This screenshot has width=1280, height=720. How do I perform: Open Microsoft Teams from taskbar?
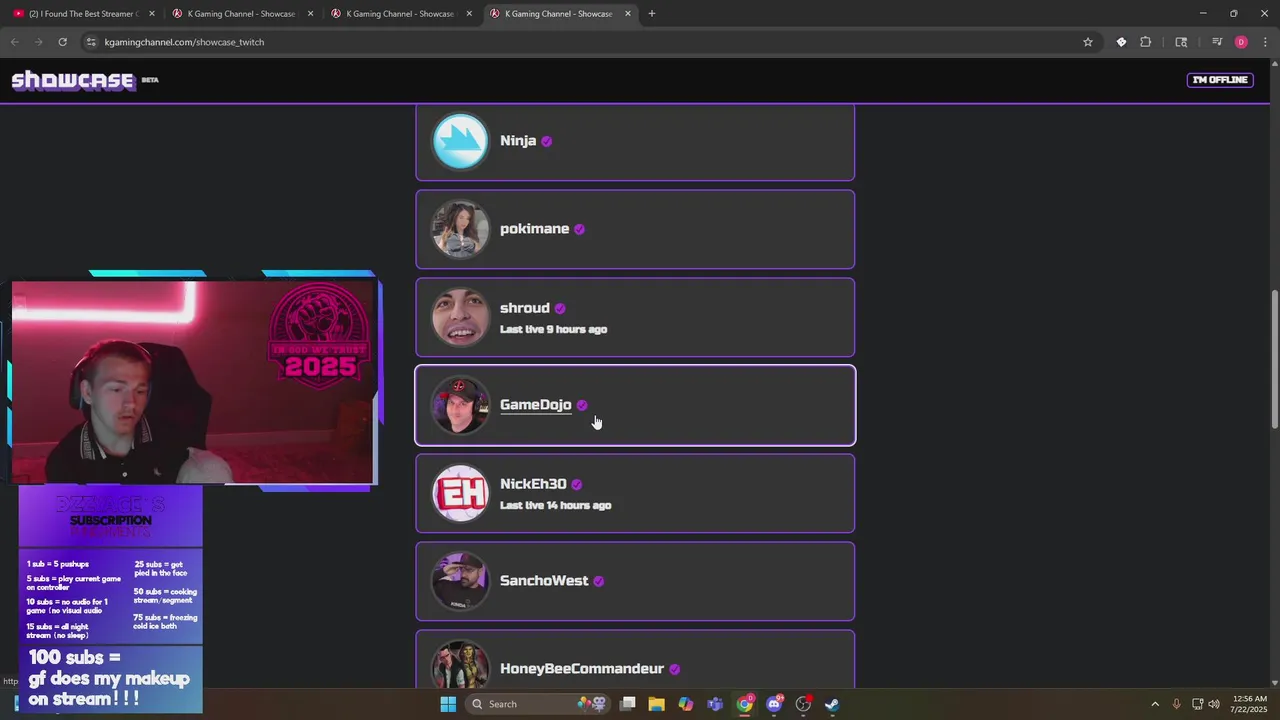coord(715,704)
